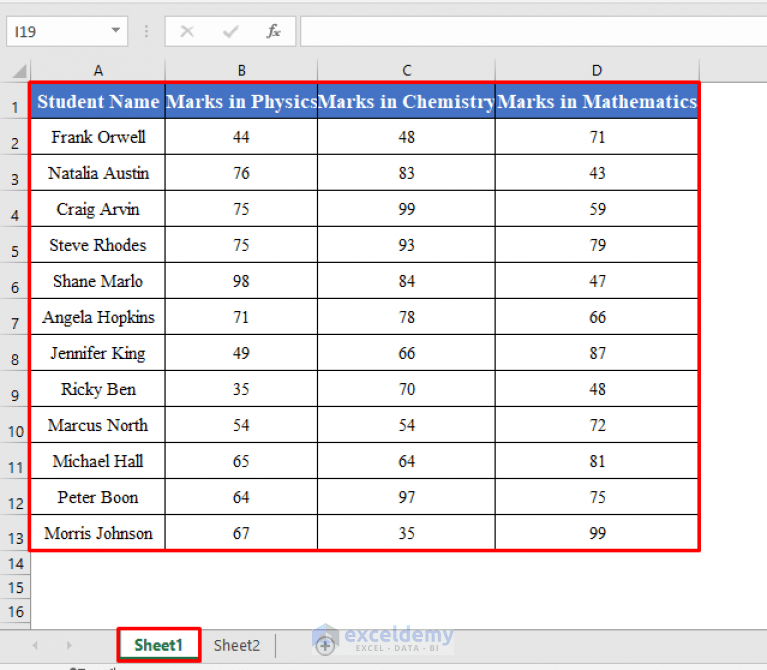Select row 15 header

15,587
